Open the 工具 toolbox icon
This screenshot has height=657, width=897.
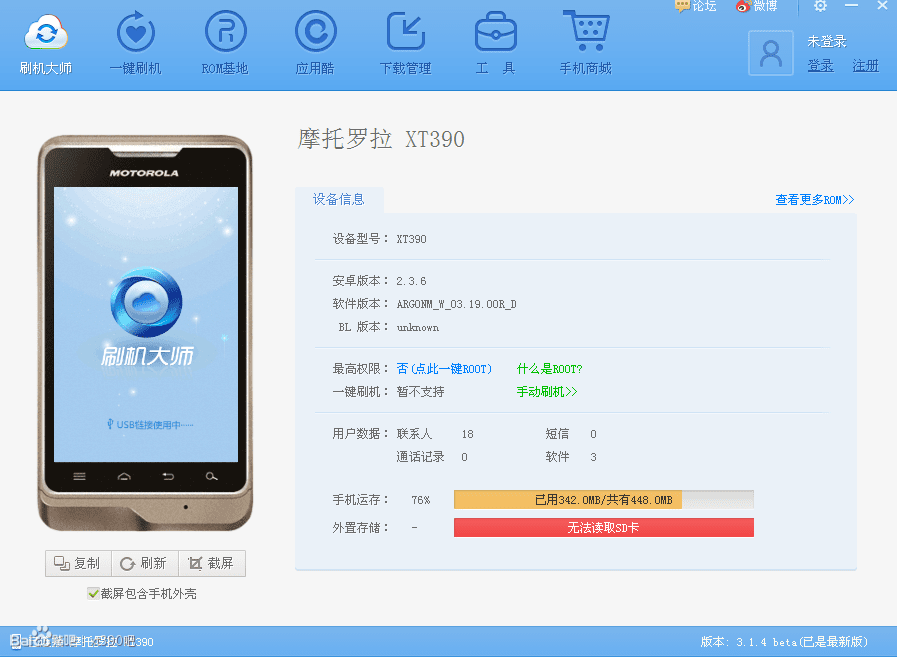tap(495, 31)
